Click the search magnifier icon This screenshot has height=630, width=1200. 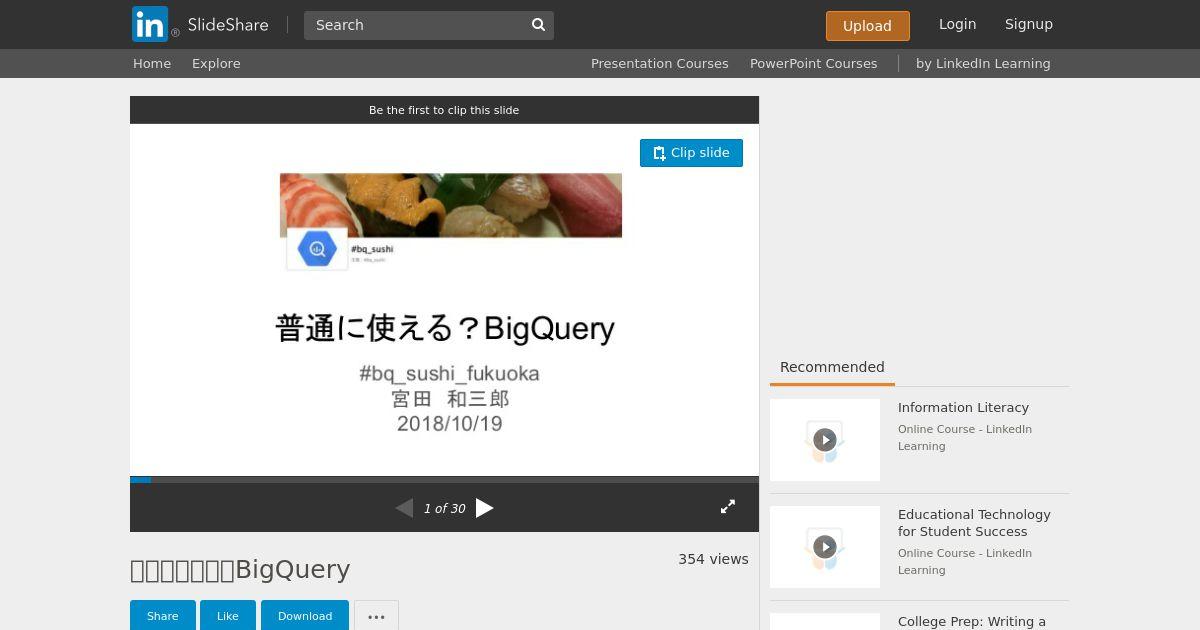[x=538, y=25]
